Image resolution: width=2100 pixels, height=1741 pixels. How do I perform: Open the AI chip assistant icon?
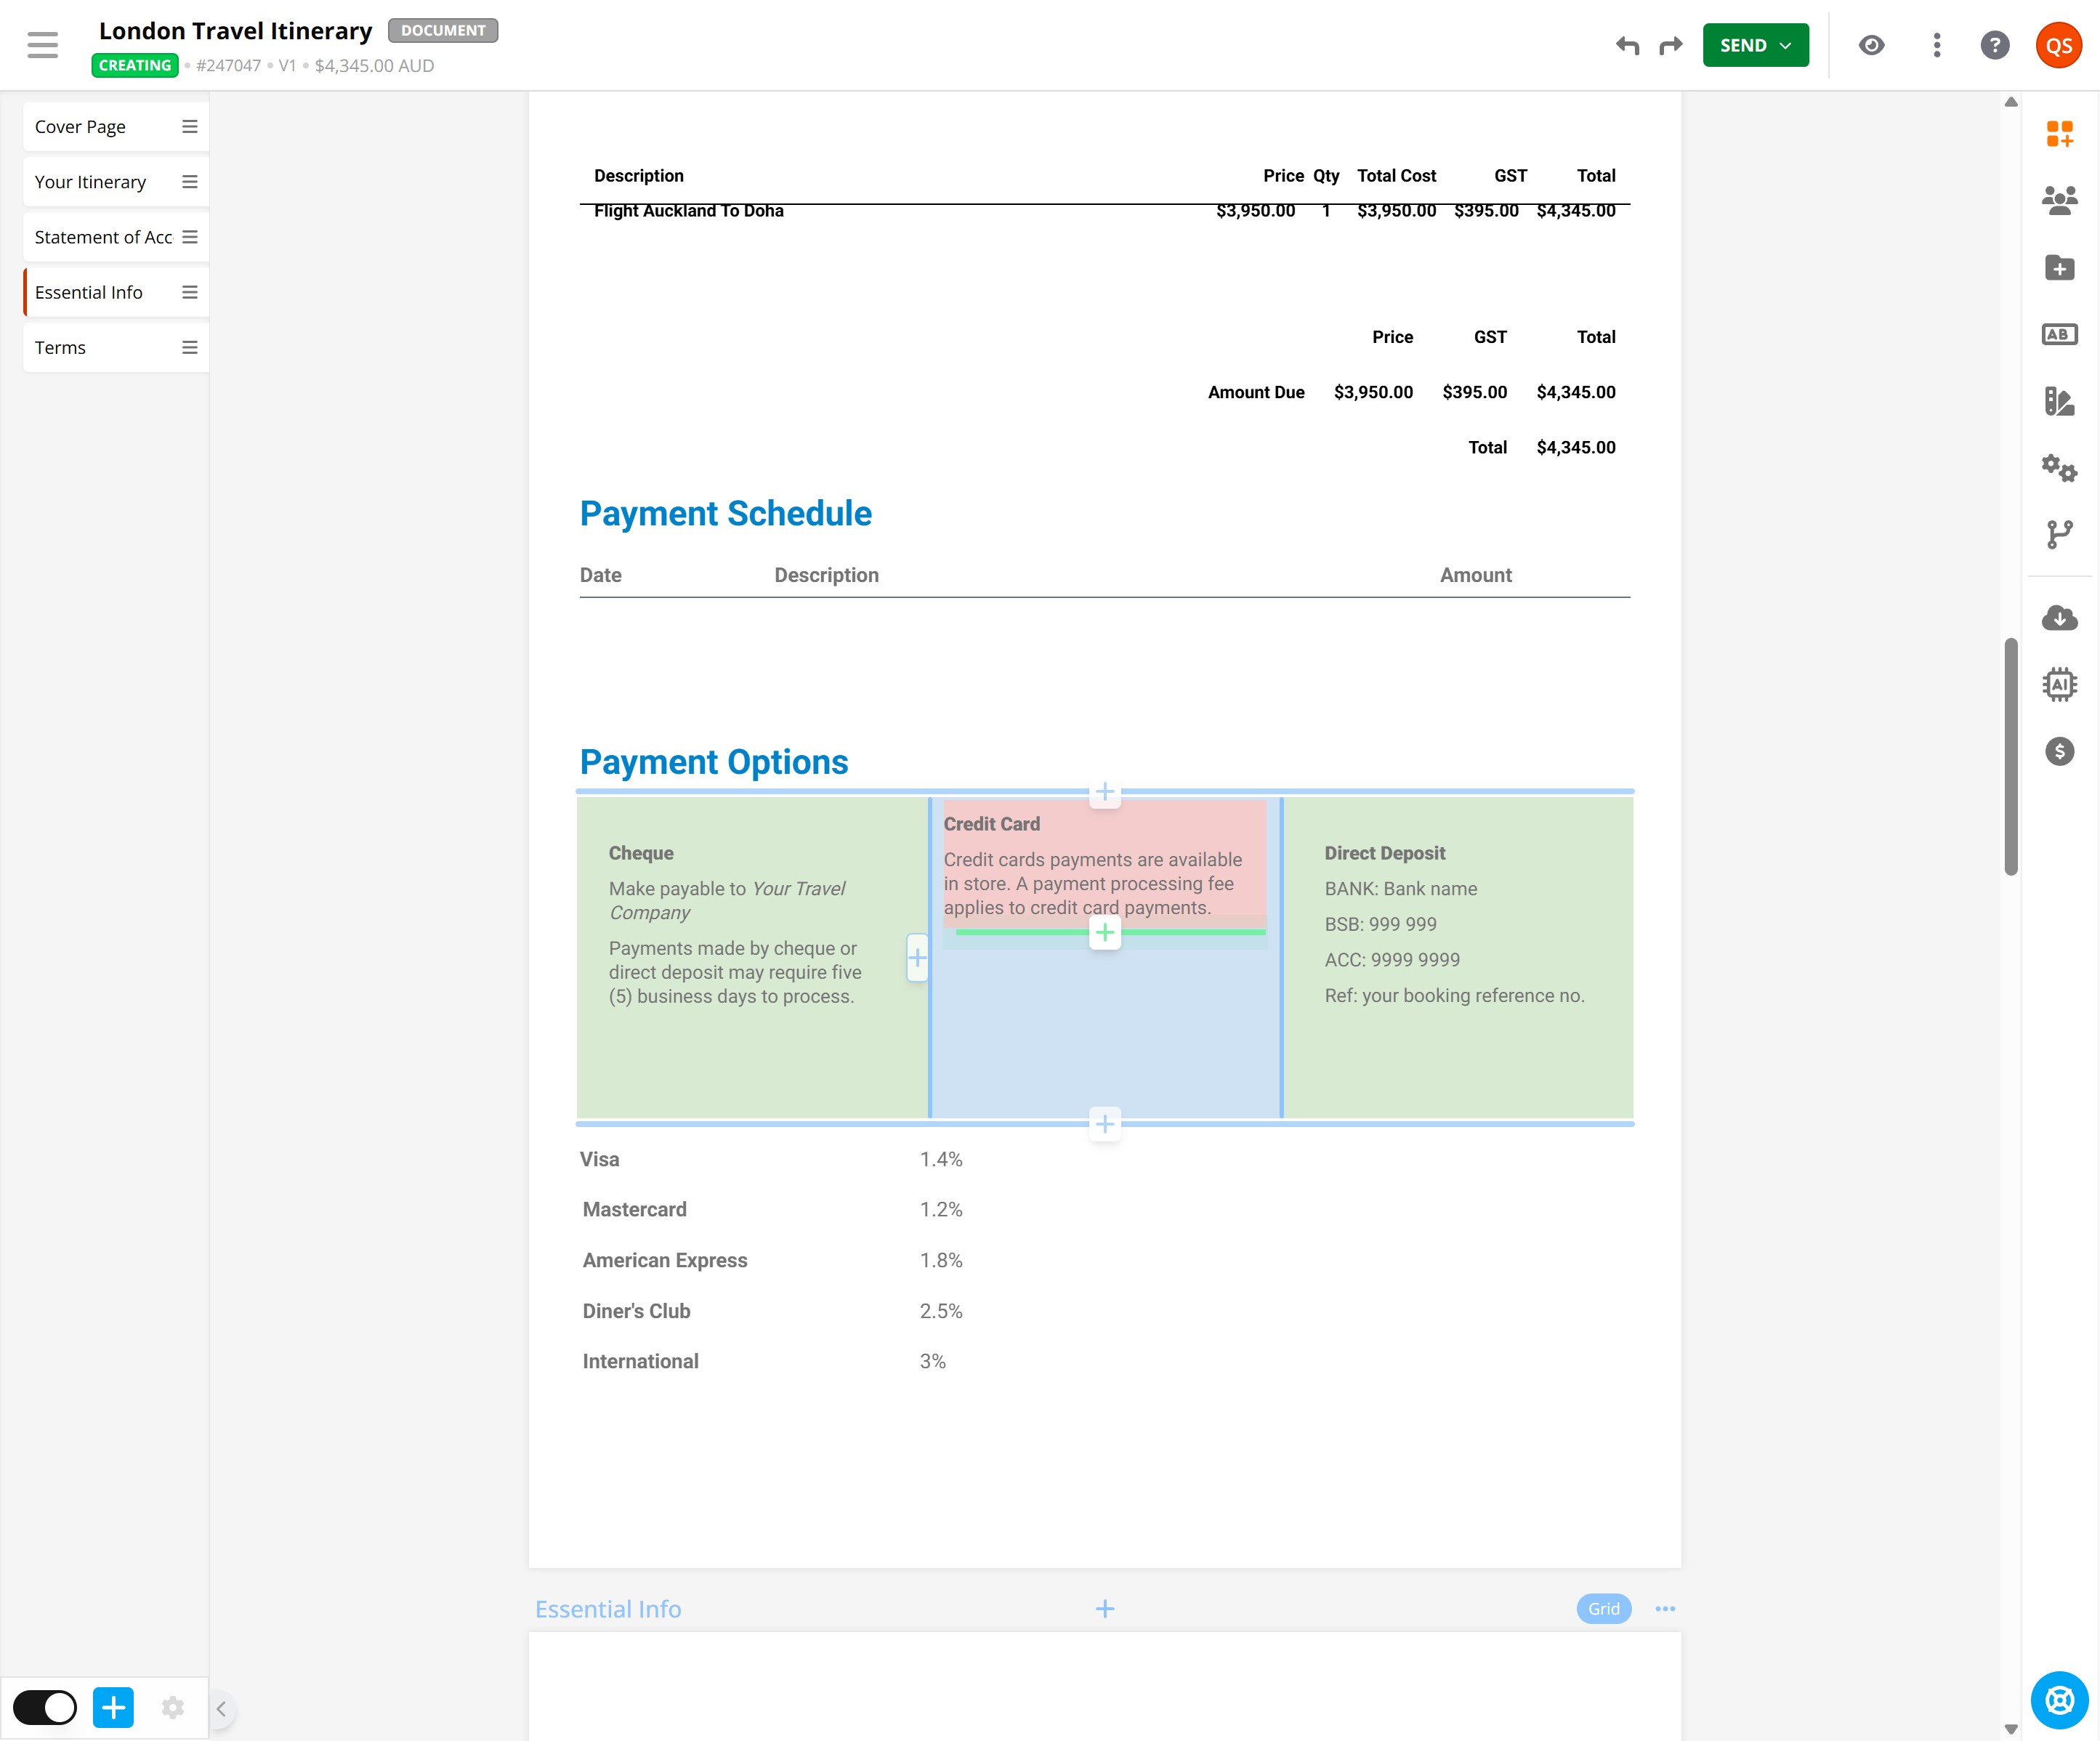pos(2059,684)
